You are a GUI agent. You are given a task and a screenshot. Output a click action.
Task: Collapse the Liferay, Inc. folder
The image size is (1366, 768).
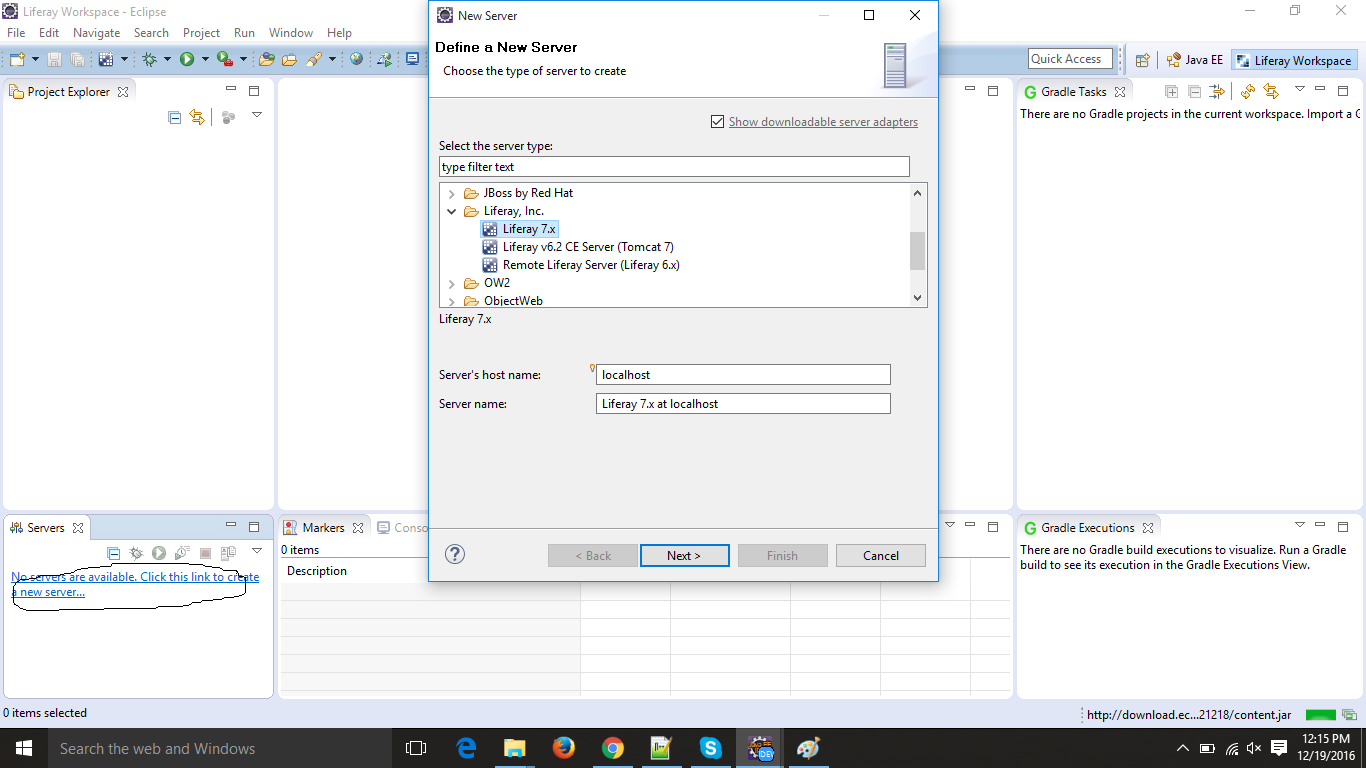point(452,211)
